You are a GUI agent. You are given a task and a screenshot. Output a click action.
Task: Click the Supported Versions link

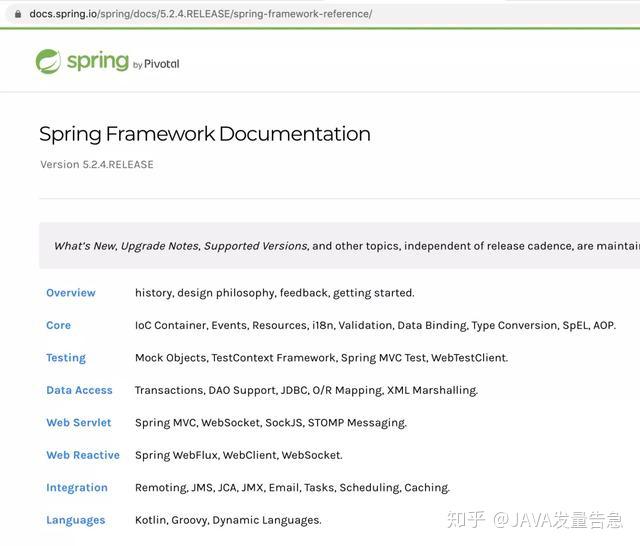[256, 246]
